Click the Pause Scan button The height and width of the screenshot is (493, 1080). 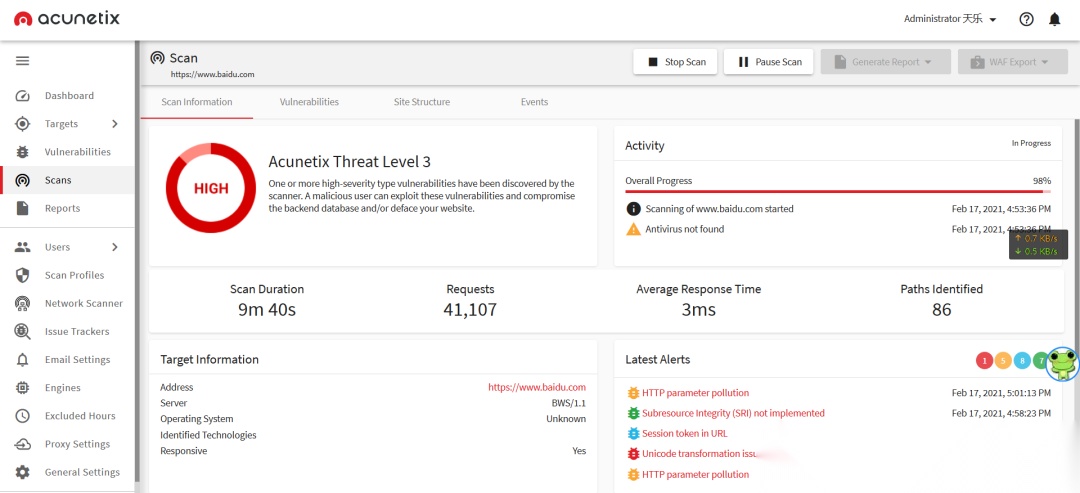click(769, 62)
